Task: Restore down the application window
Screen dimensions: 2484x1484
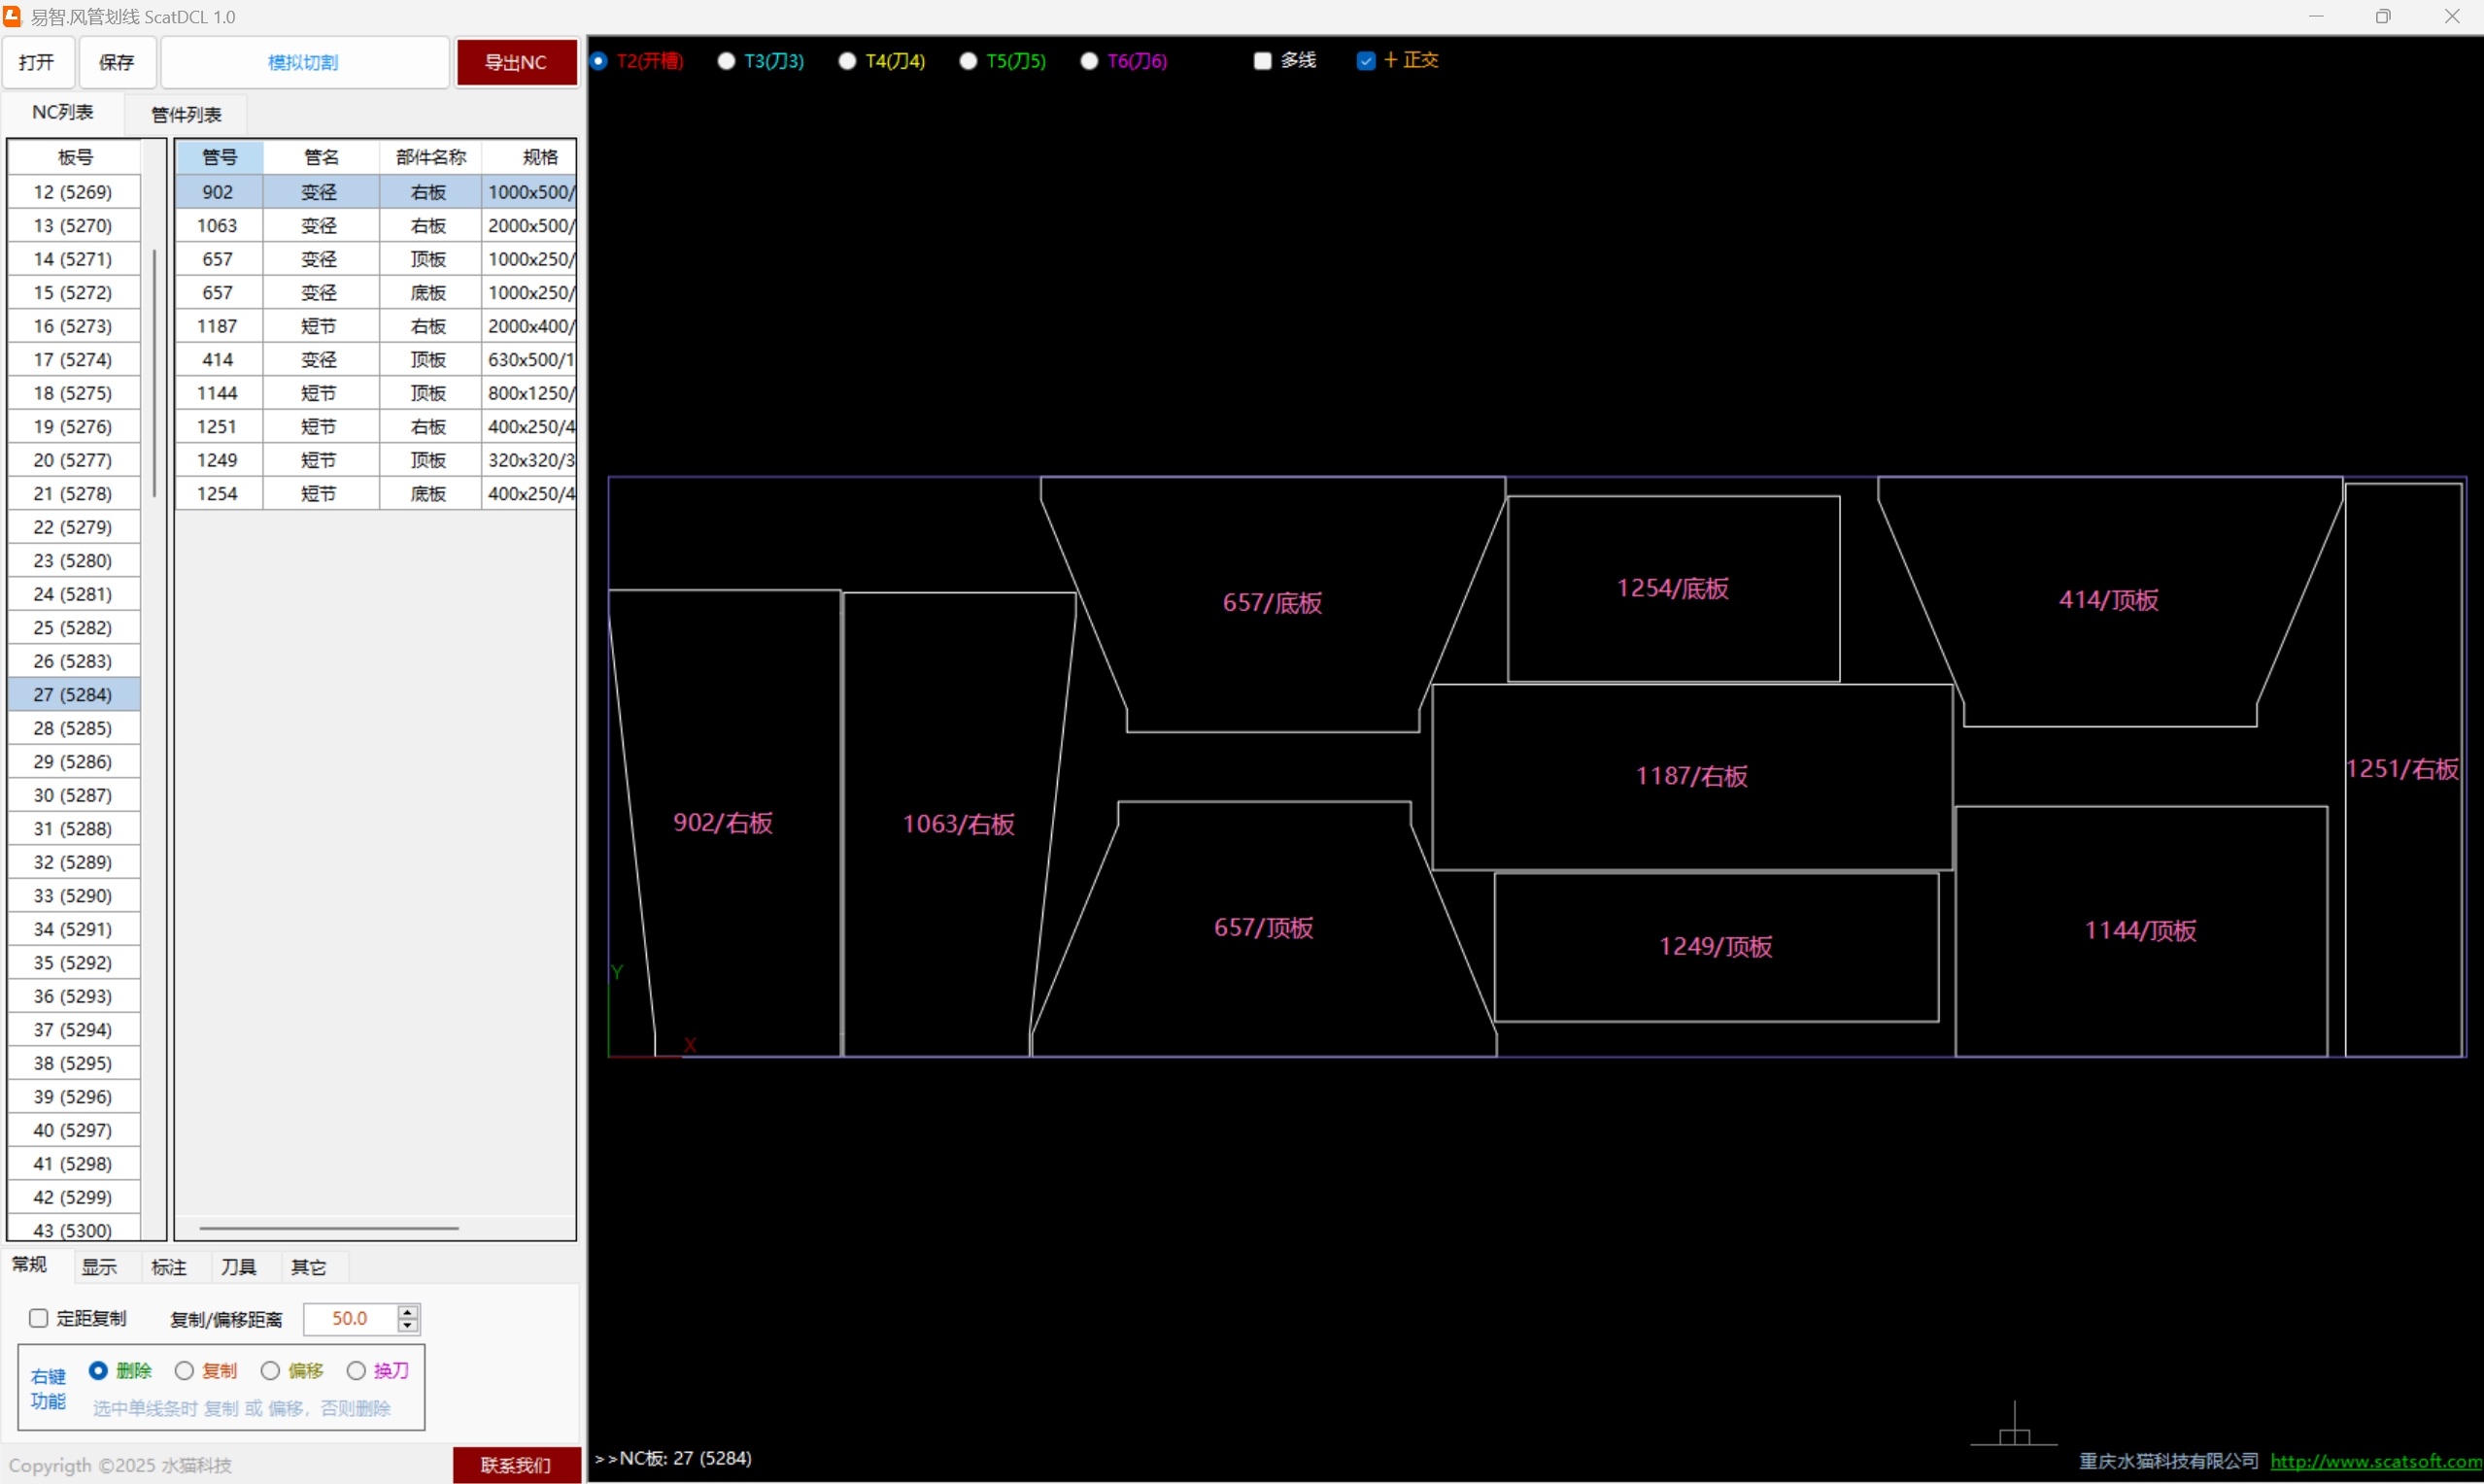Action: click(2383, 16)
